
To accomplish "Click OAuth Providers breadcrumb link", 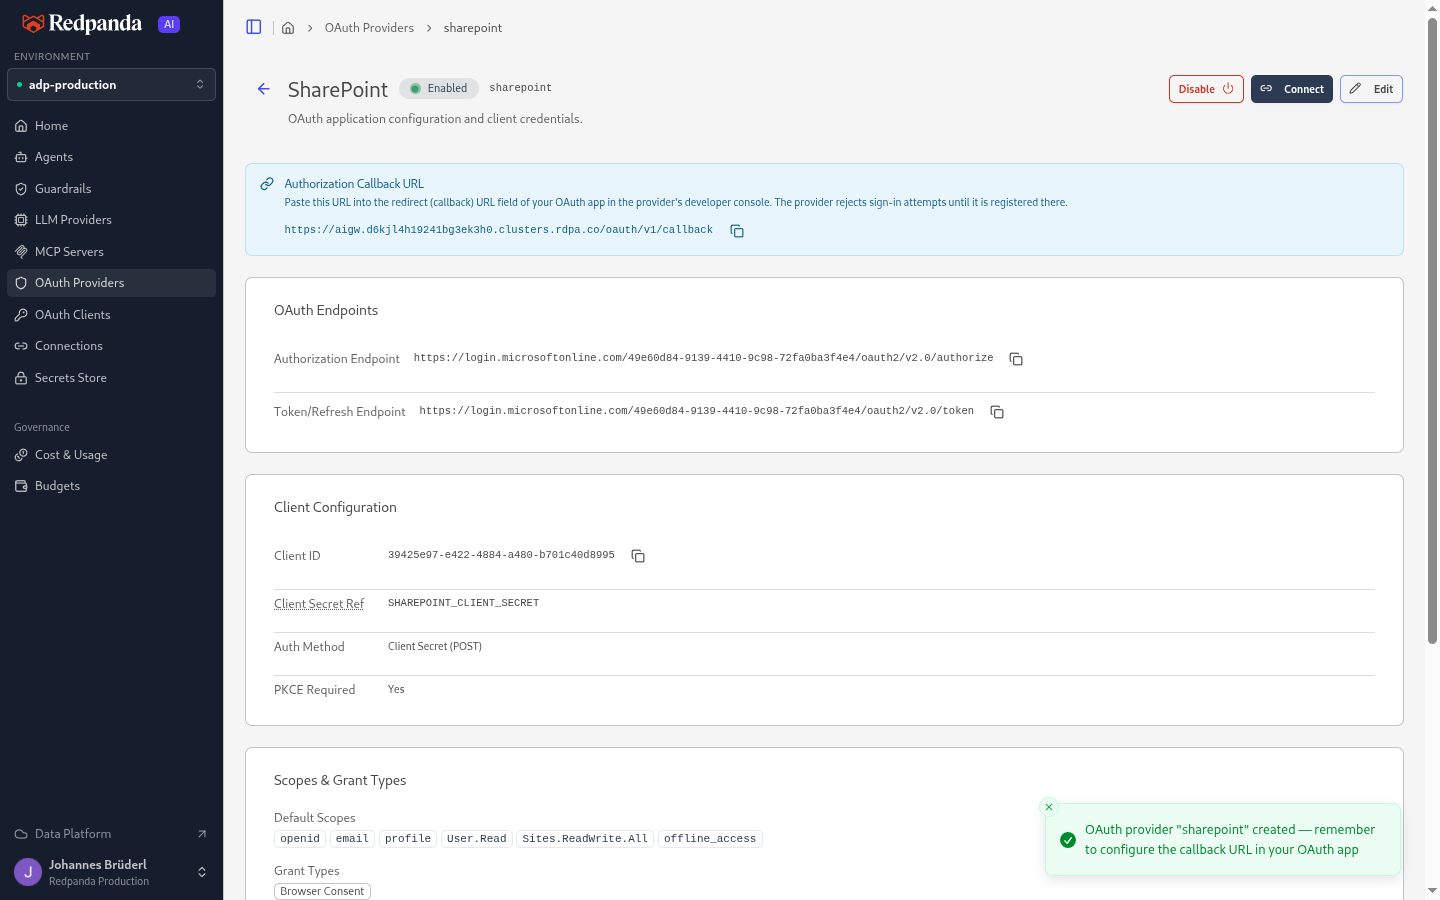I will coord(369,28).
